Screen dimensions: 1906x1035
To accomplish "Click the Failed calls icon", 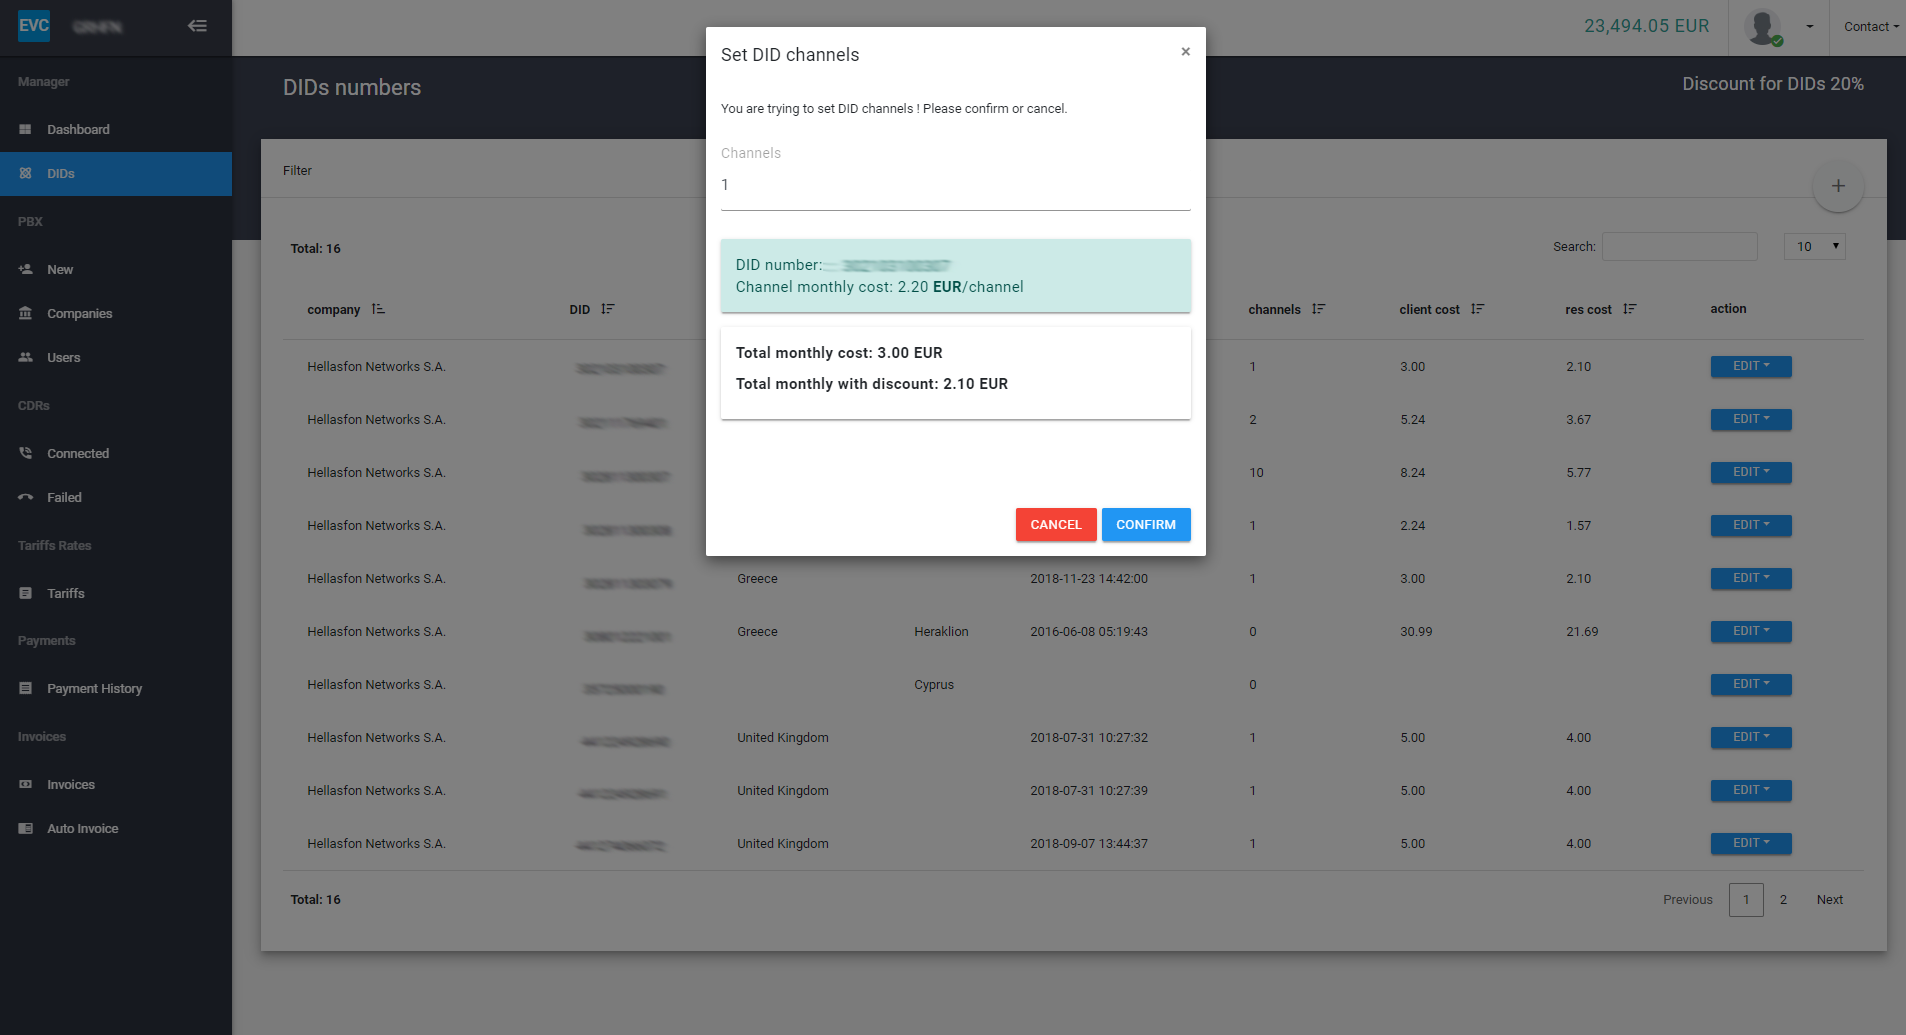I will pos(27,497).
